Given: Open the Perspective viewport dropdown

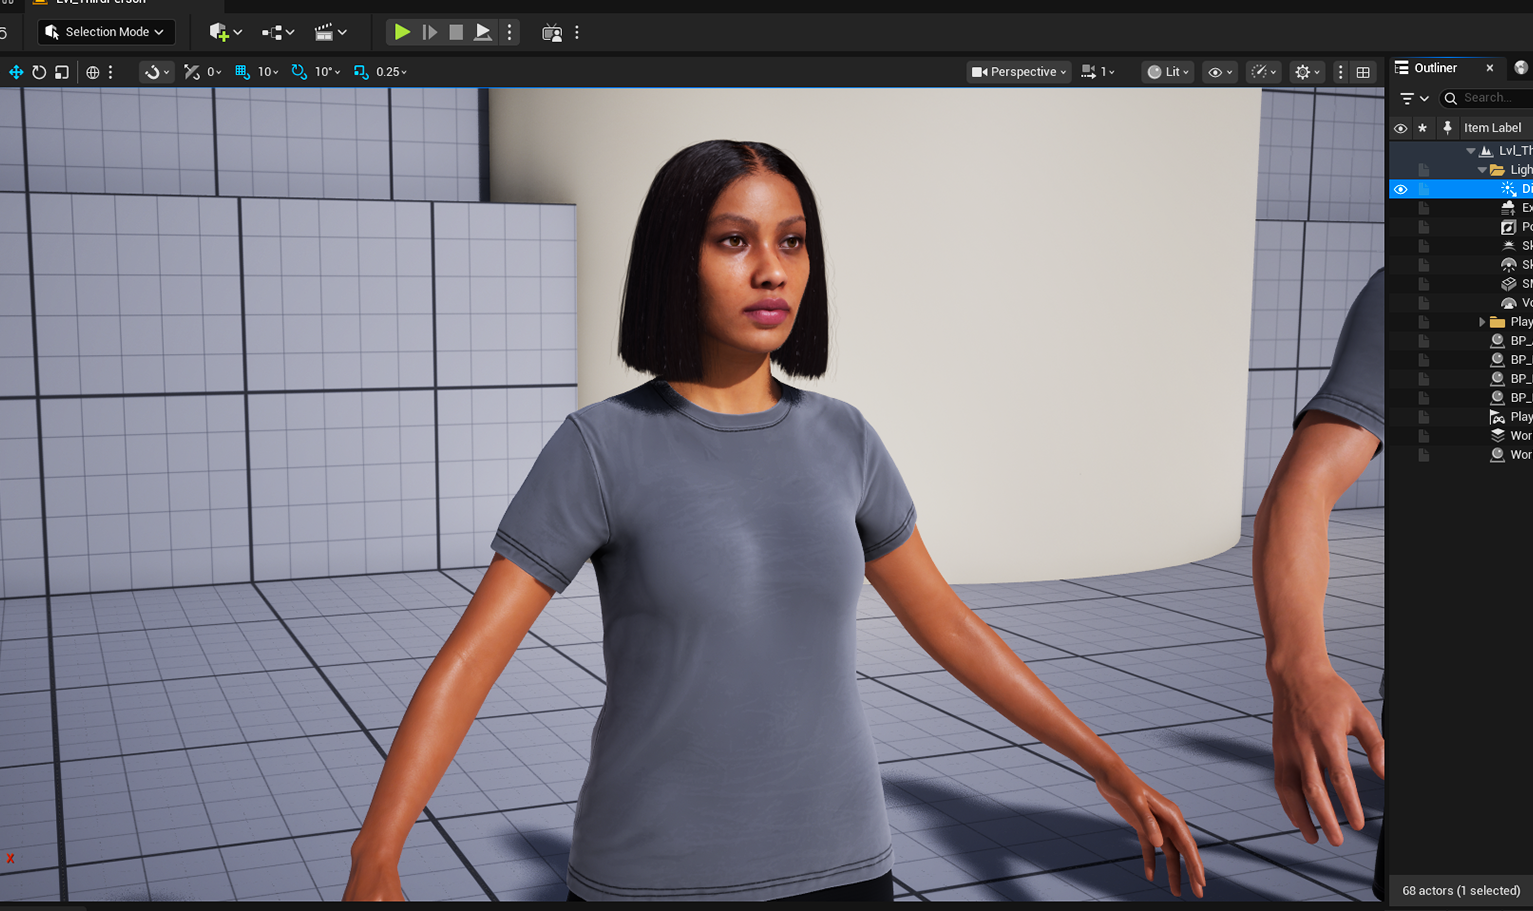Looking at the screenshot, I should pyautogui.click(x=1017, y=71).
